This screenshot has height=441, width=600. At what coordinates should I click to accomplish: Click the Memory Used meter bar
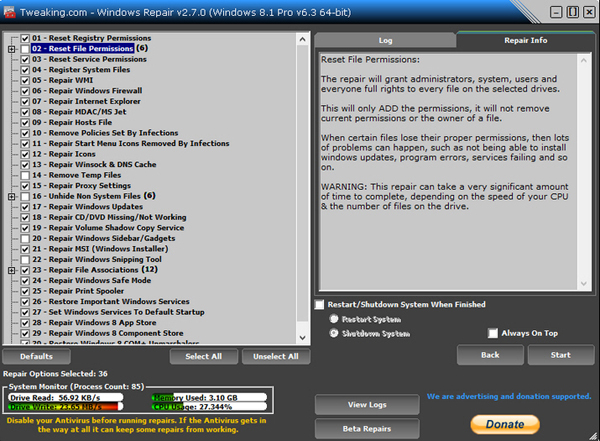pyautogui.click(x=209, y=397)
